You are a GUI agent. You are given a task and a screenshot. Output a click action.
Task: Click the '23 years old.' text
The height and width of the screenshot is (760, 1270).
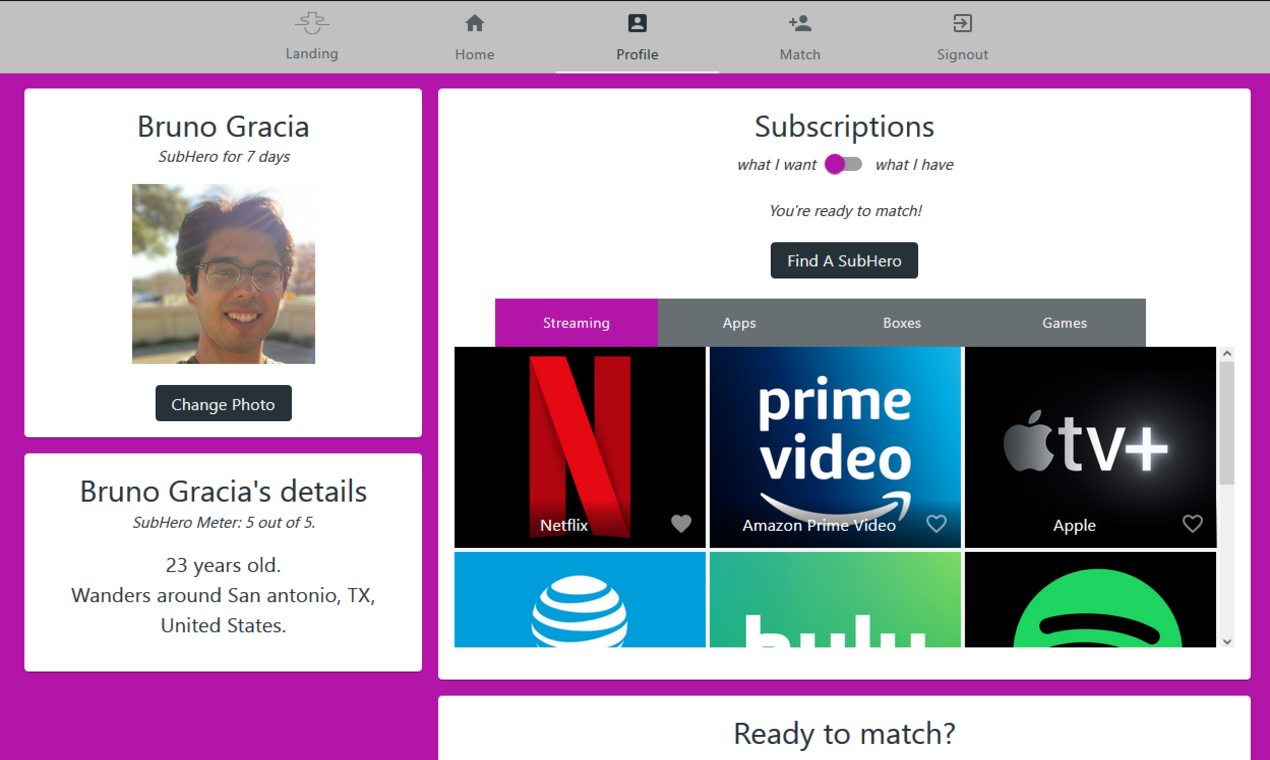pos(223,565)
